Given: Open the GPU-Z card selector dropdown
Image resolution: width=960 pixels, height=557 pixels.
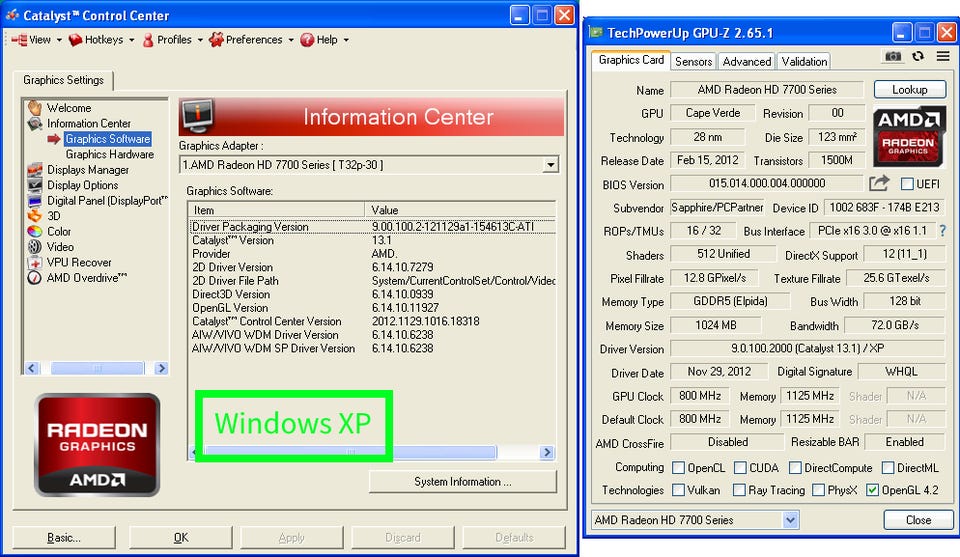Looking at the screenshot, I should pos(790,520).
